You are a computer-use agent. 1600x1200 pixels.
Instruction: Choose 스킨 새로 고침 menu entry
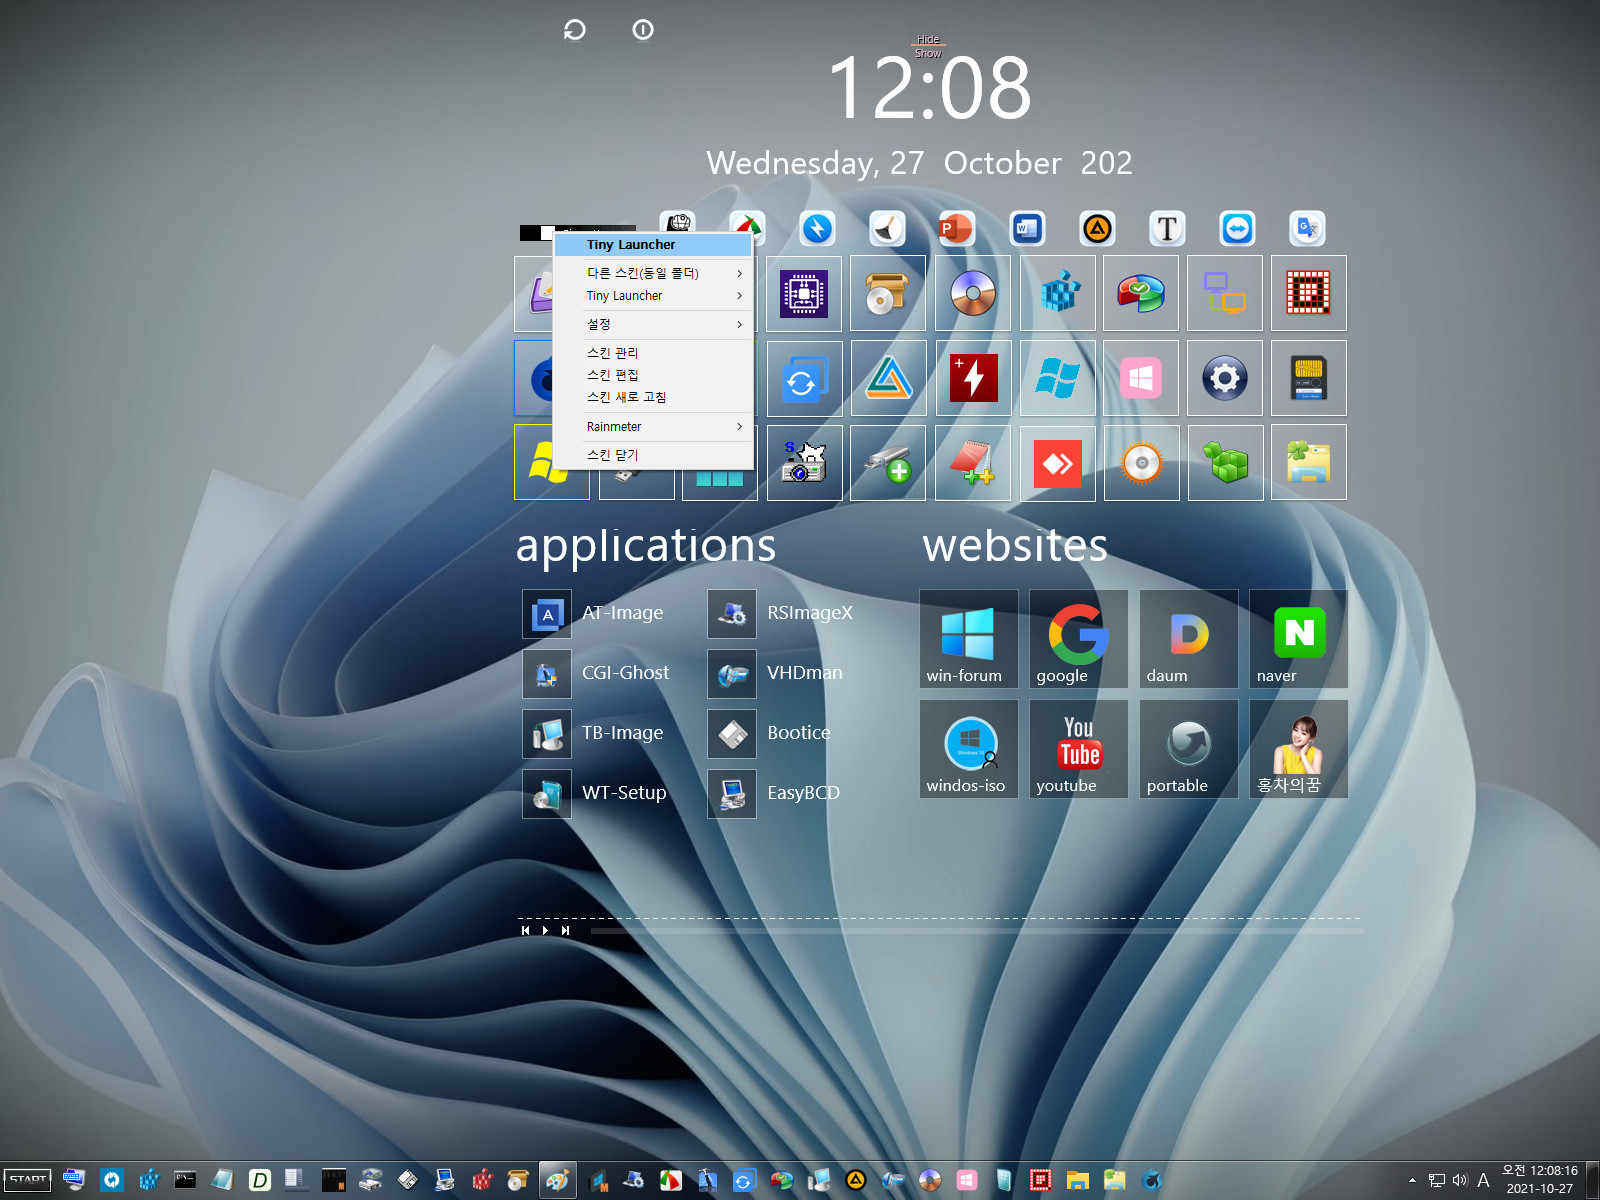tap(653, 397)
